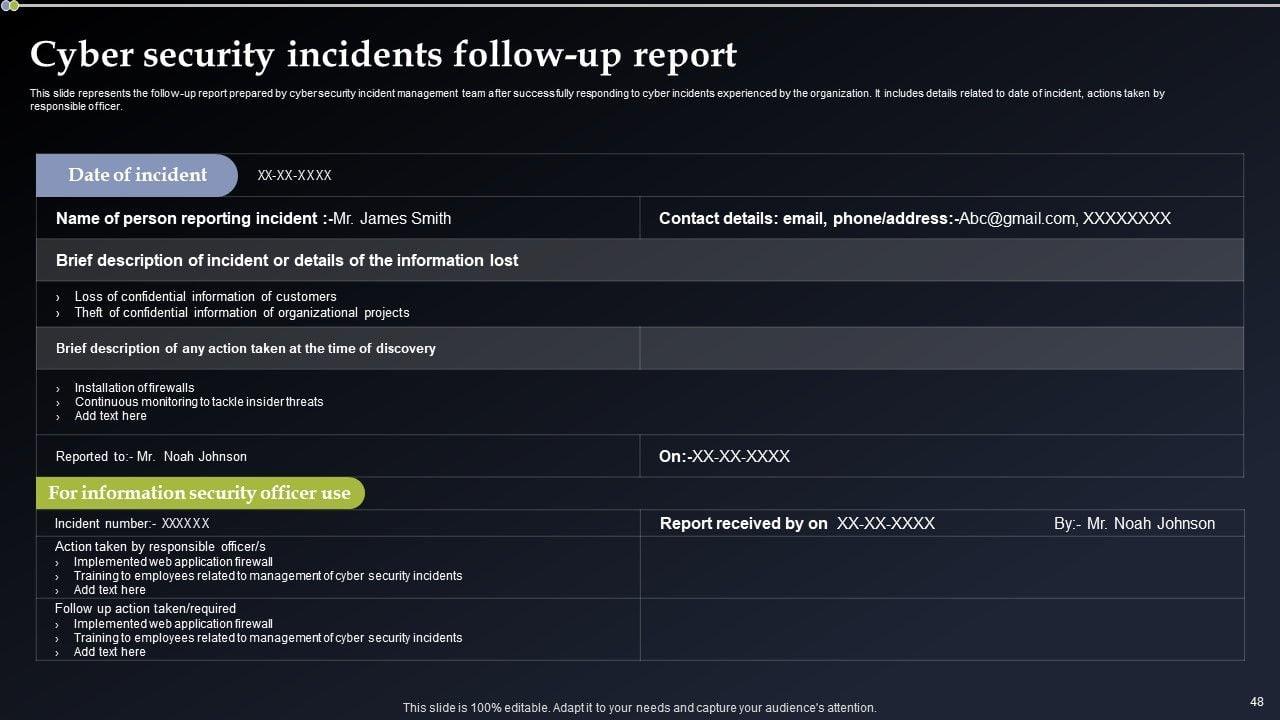
Task: Click 'Continuous monitoring to tackle insider threats'
Action: click(199, 401)
